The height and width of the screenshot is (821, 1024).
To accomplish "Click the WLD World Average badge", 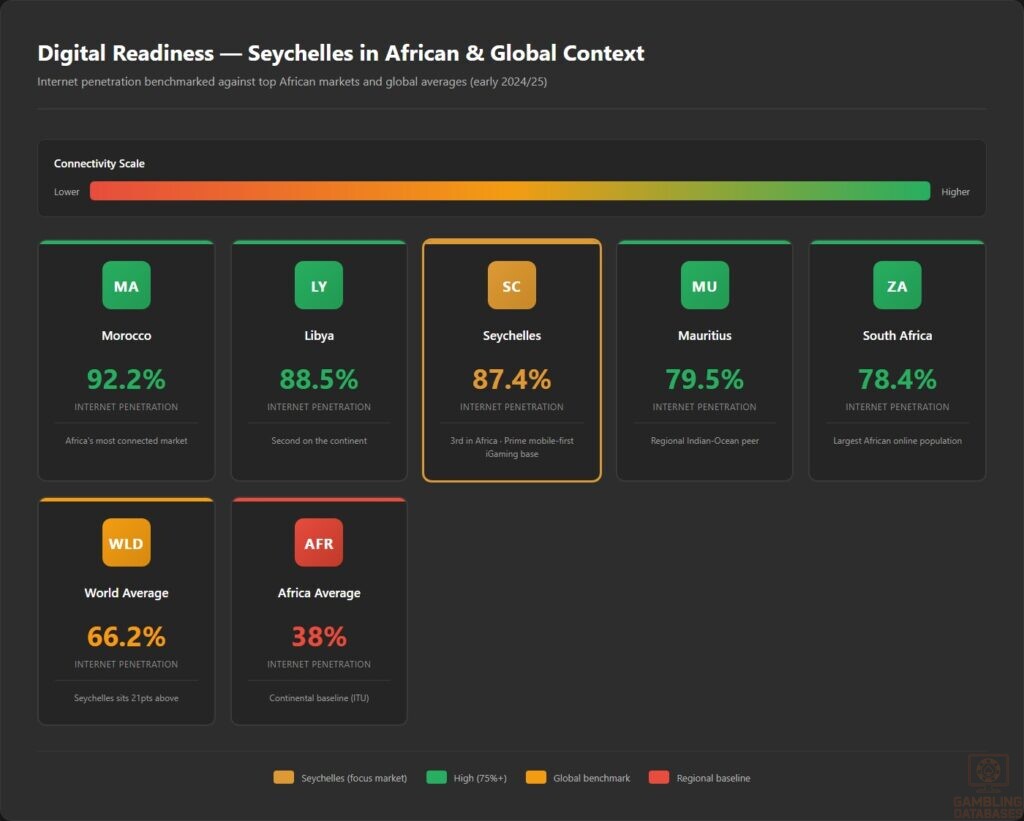I will pyautogui.click(x=126, y=543).
